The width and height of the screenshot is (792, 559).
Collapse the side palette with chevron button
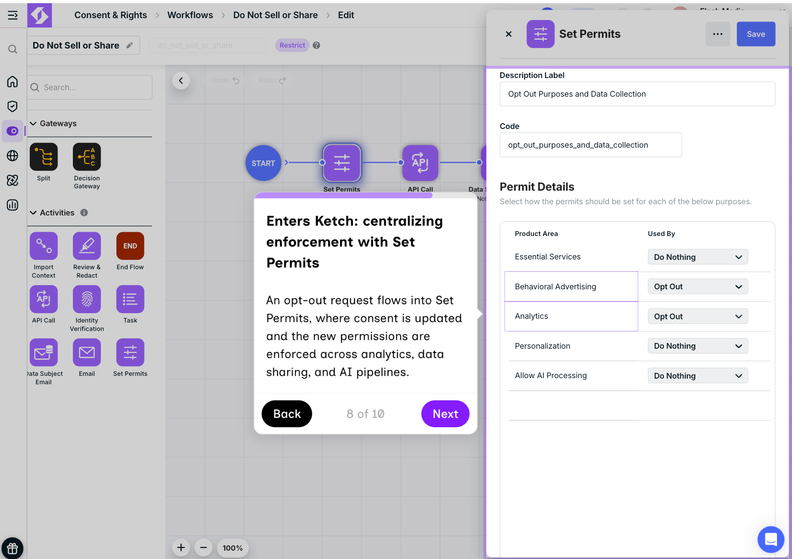click(x=181, y=81)
